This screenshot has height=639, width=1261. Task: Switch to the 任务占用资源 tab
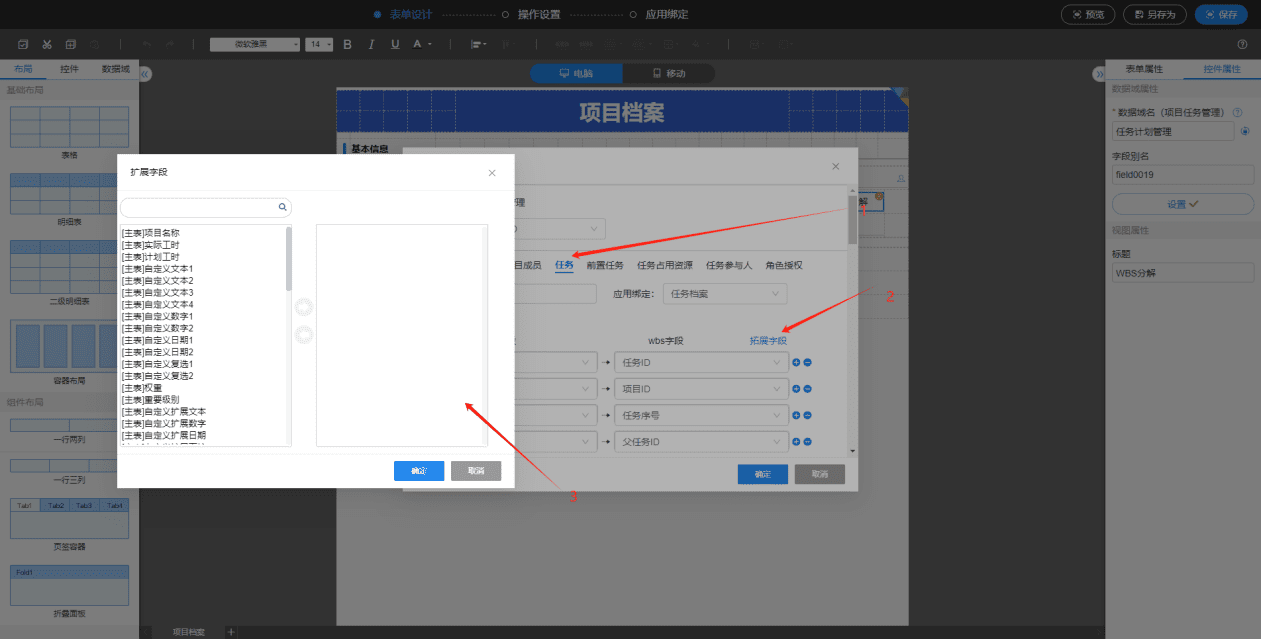coord(665,265)
